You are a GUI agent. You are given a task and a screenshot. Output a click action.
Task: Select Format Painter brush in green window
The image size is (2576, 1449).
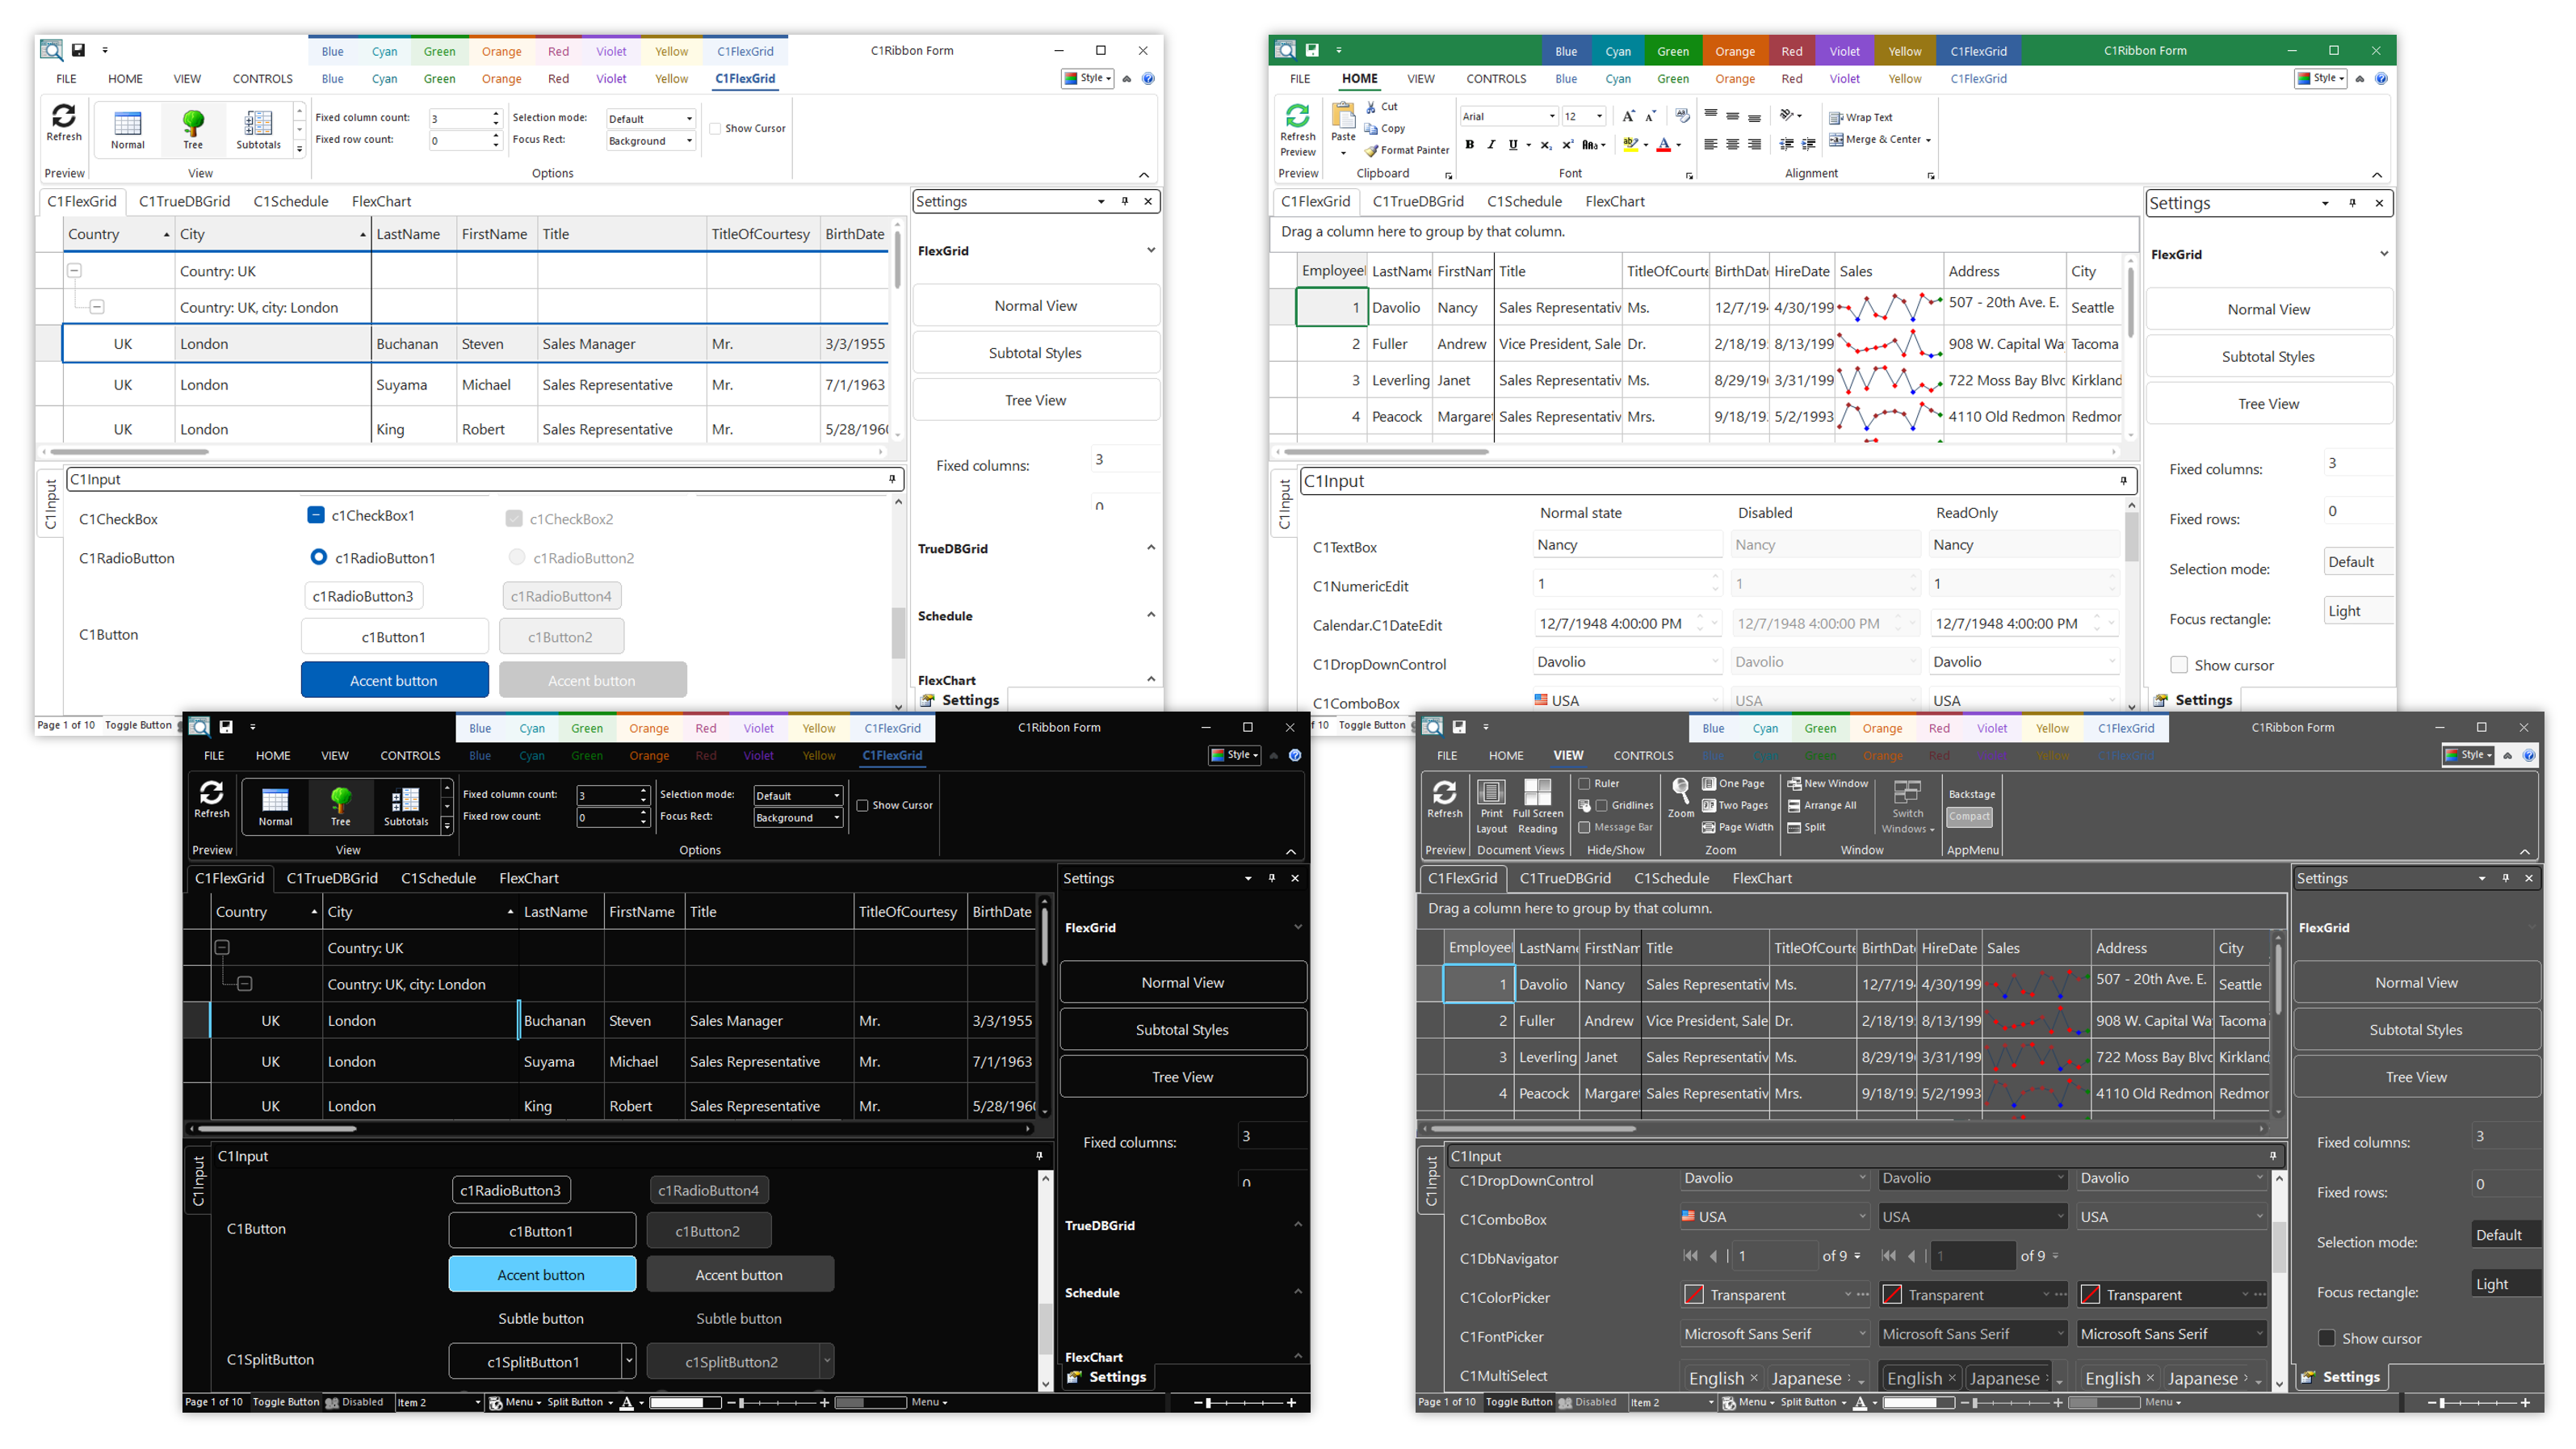(x=1371, y=150)
